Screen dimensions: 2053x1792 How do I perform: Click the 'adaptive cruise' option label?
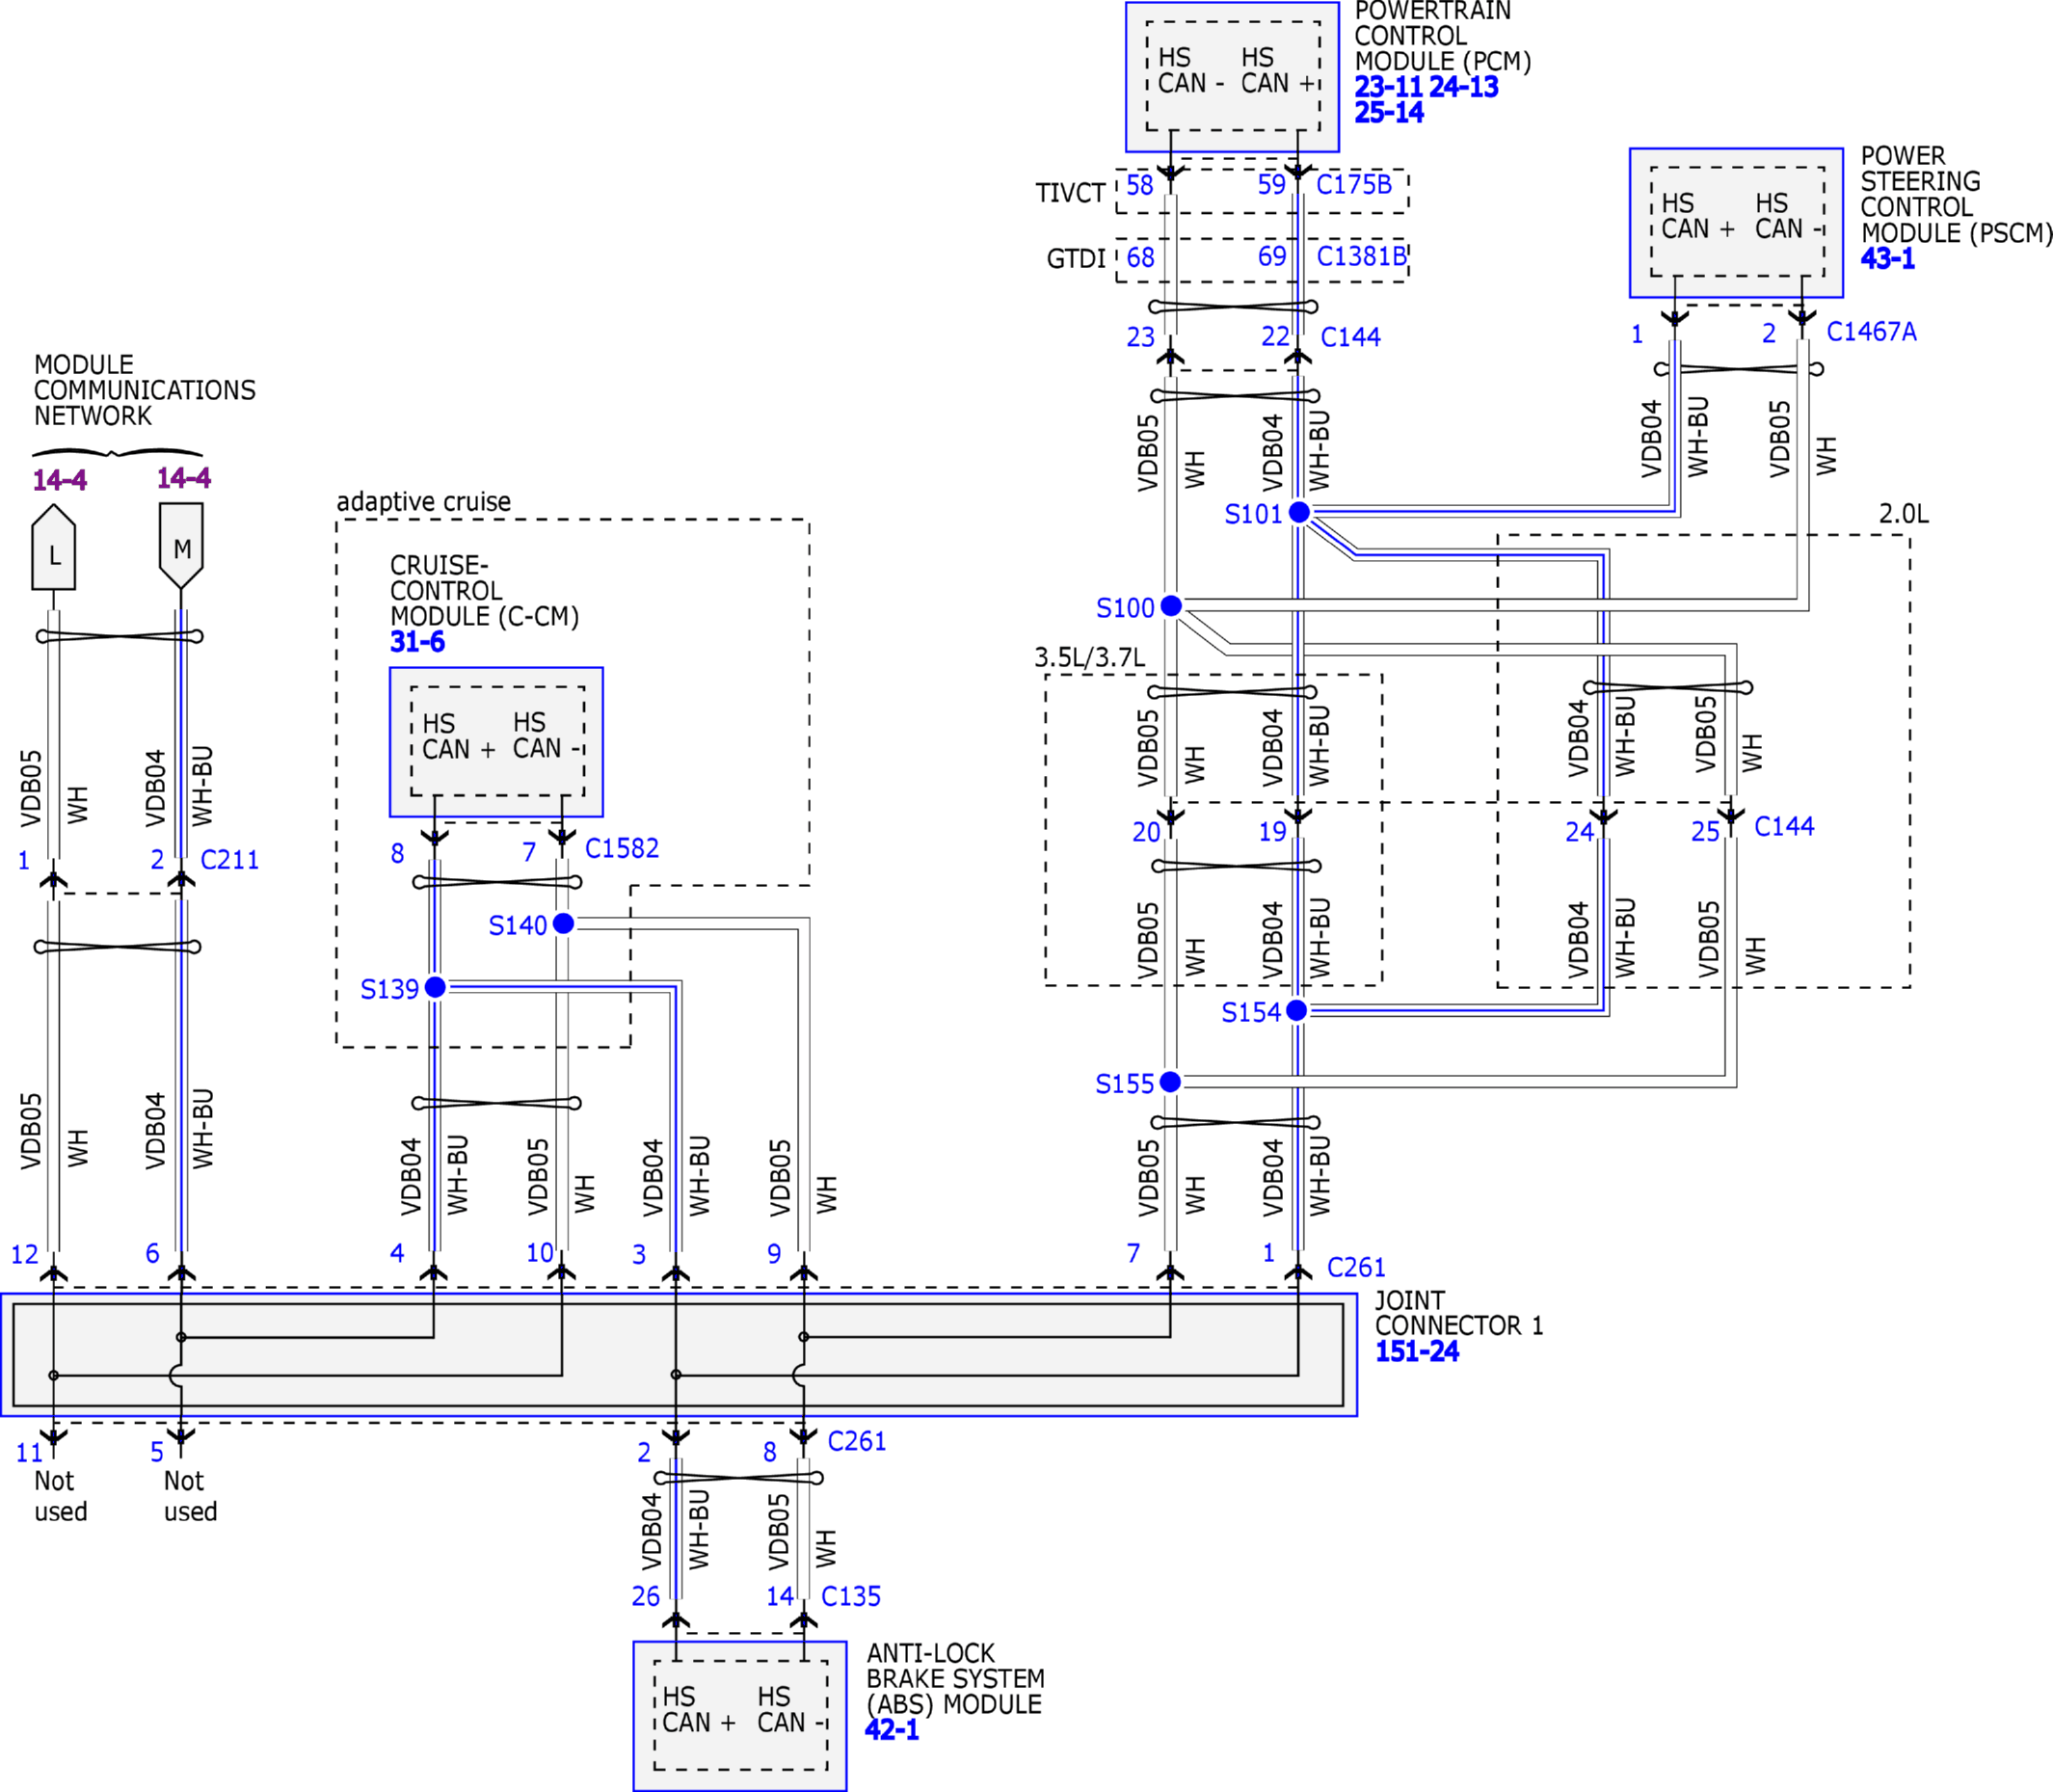423,502
